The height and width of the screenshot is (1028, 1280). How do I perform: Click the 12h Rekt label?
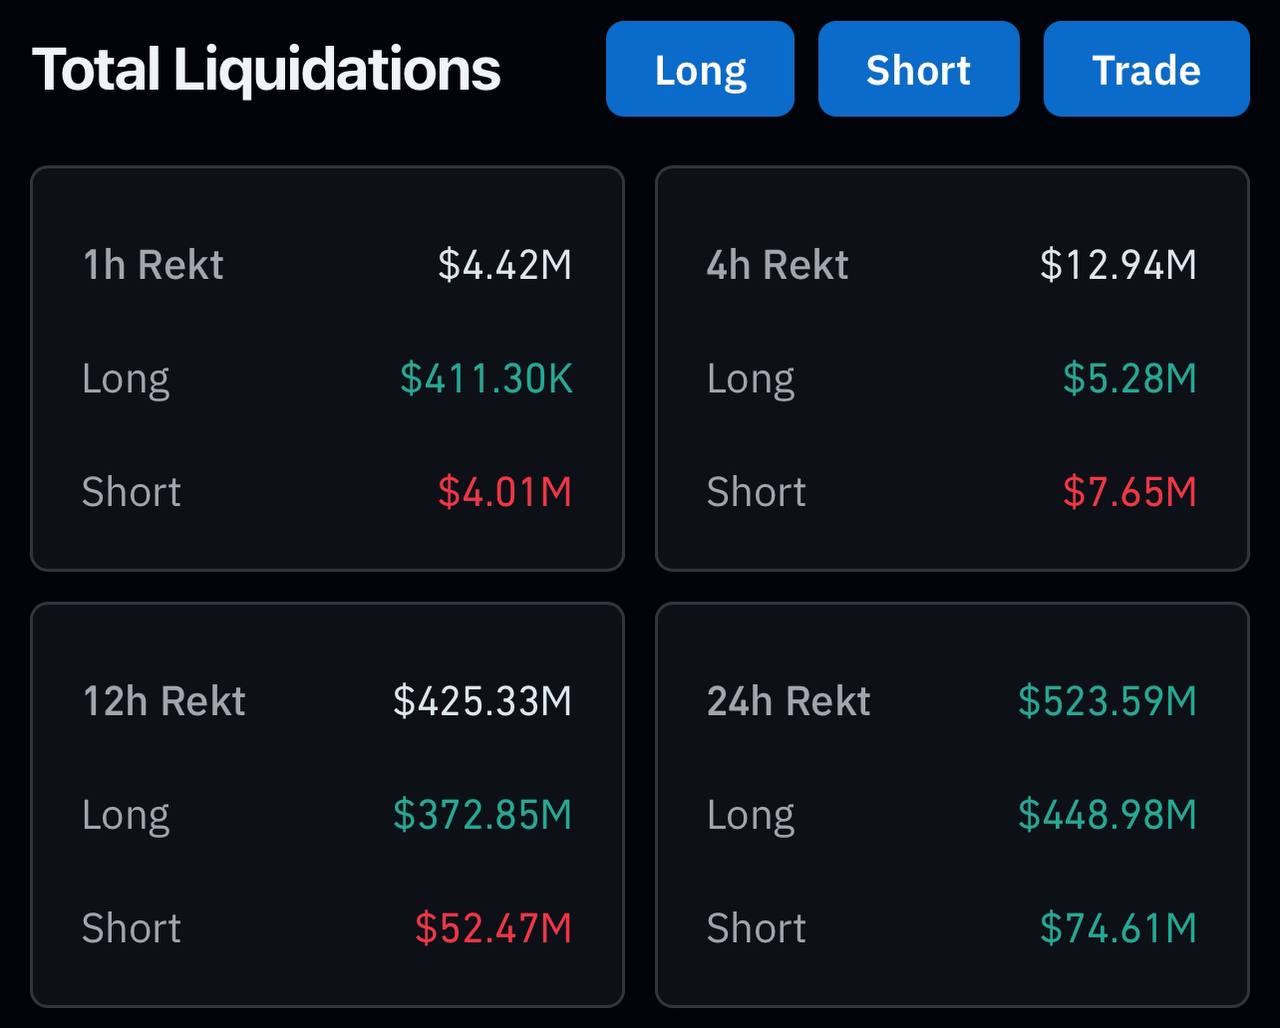164,701
